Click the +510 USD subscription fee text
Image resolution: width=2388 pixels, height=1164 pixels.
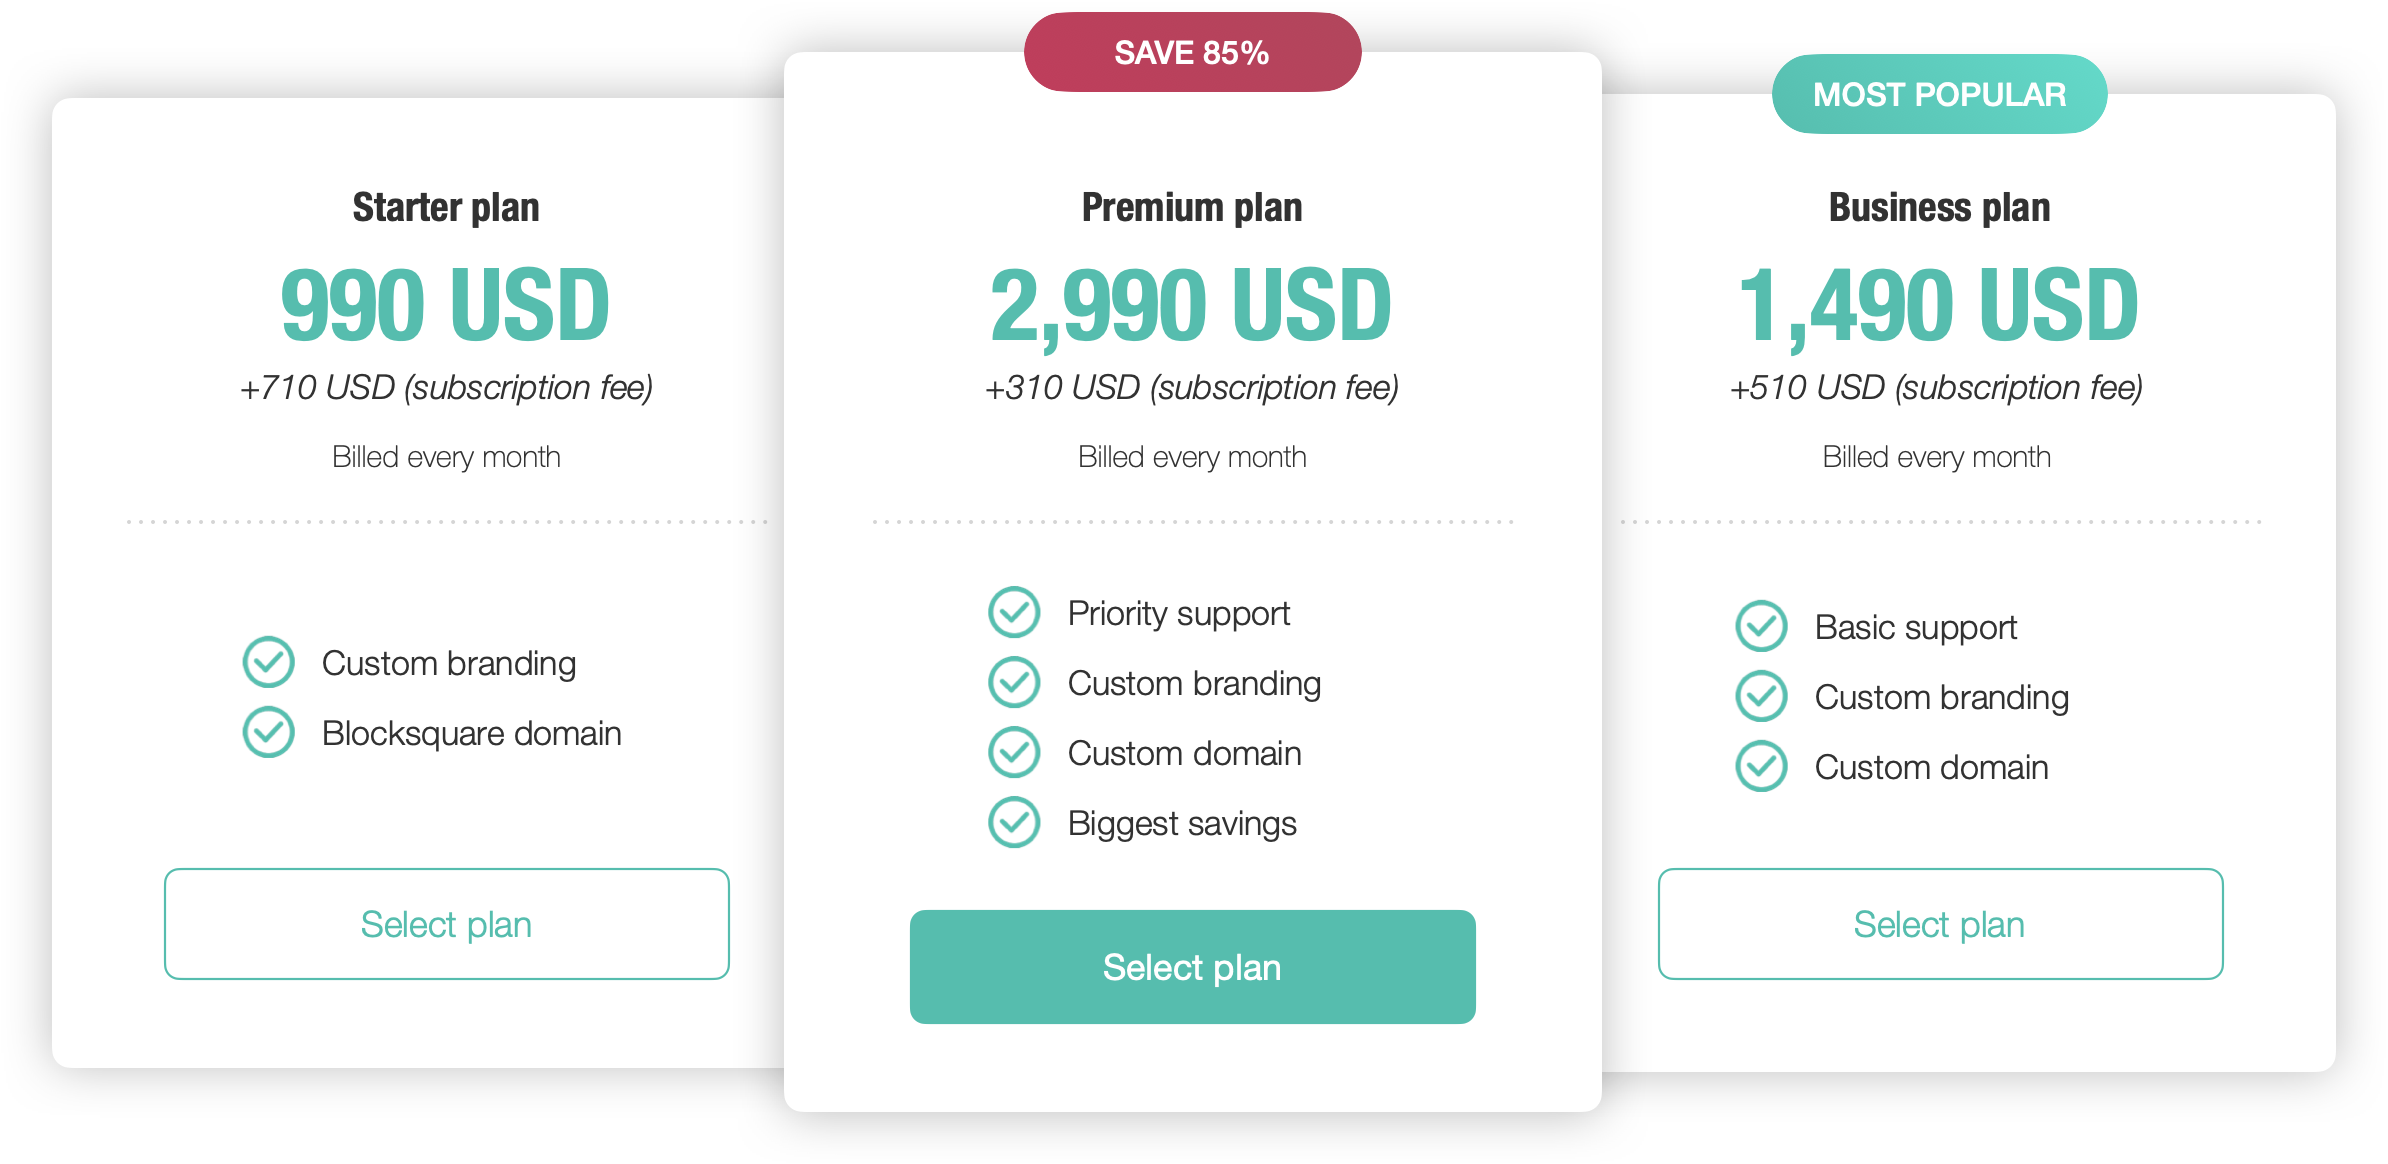click(1936, 388)
